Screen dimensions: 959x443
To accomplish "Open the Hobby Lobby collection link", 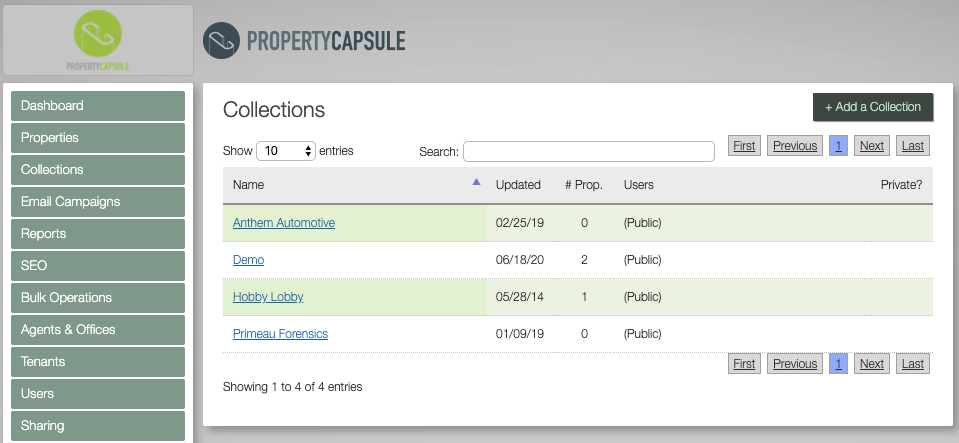I will point(268,297).
